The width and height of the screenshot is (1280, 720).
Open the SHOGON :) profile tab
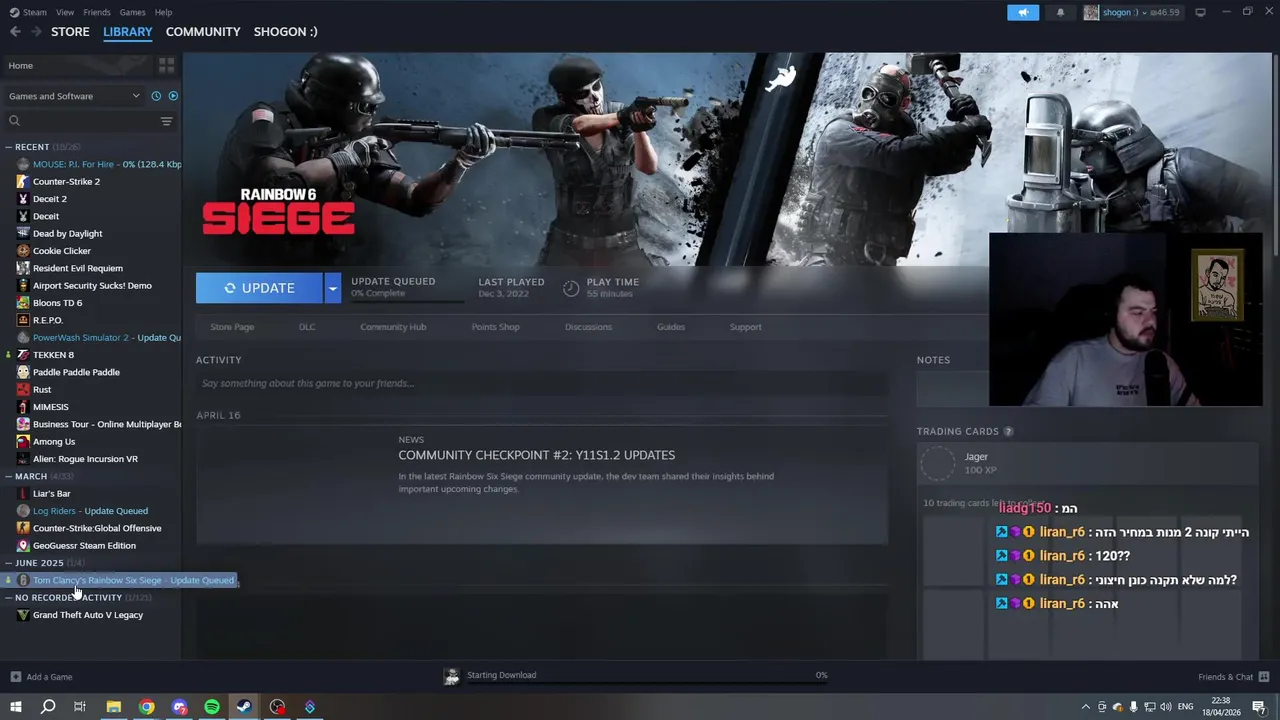pos(286,32)
